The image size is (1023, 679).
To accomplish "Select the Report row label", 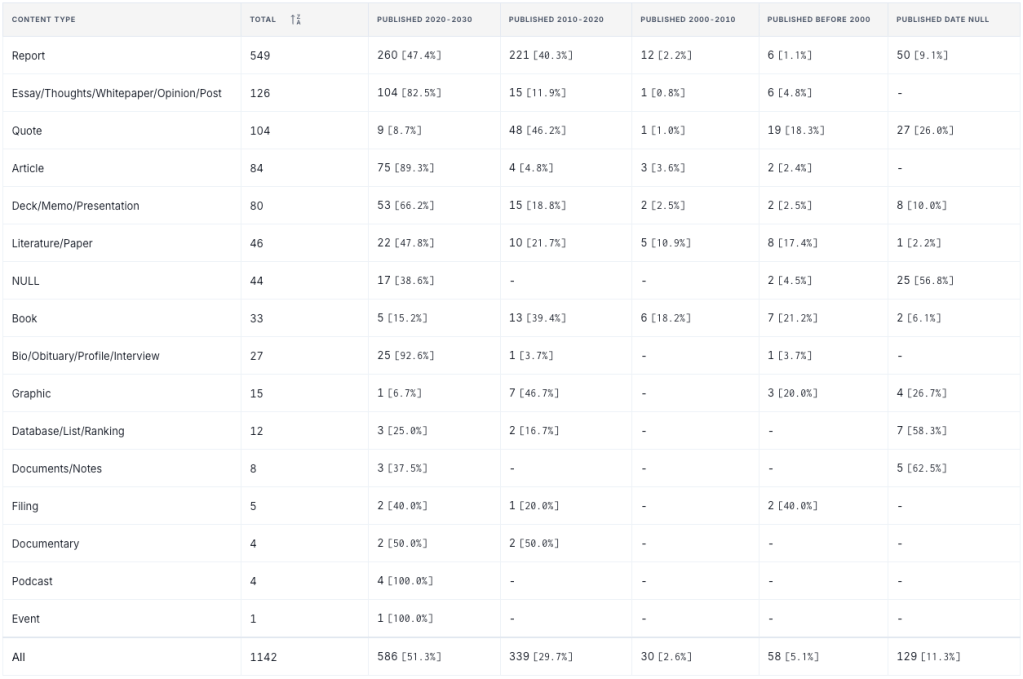I will point(28,56).
